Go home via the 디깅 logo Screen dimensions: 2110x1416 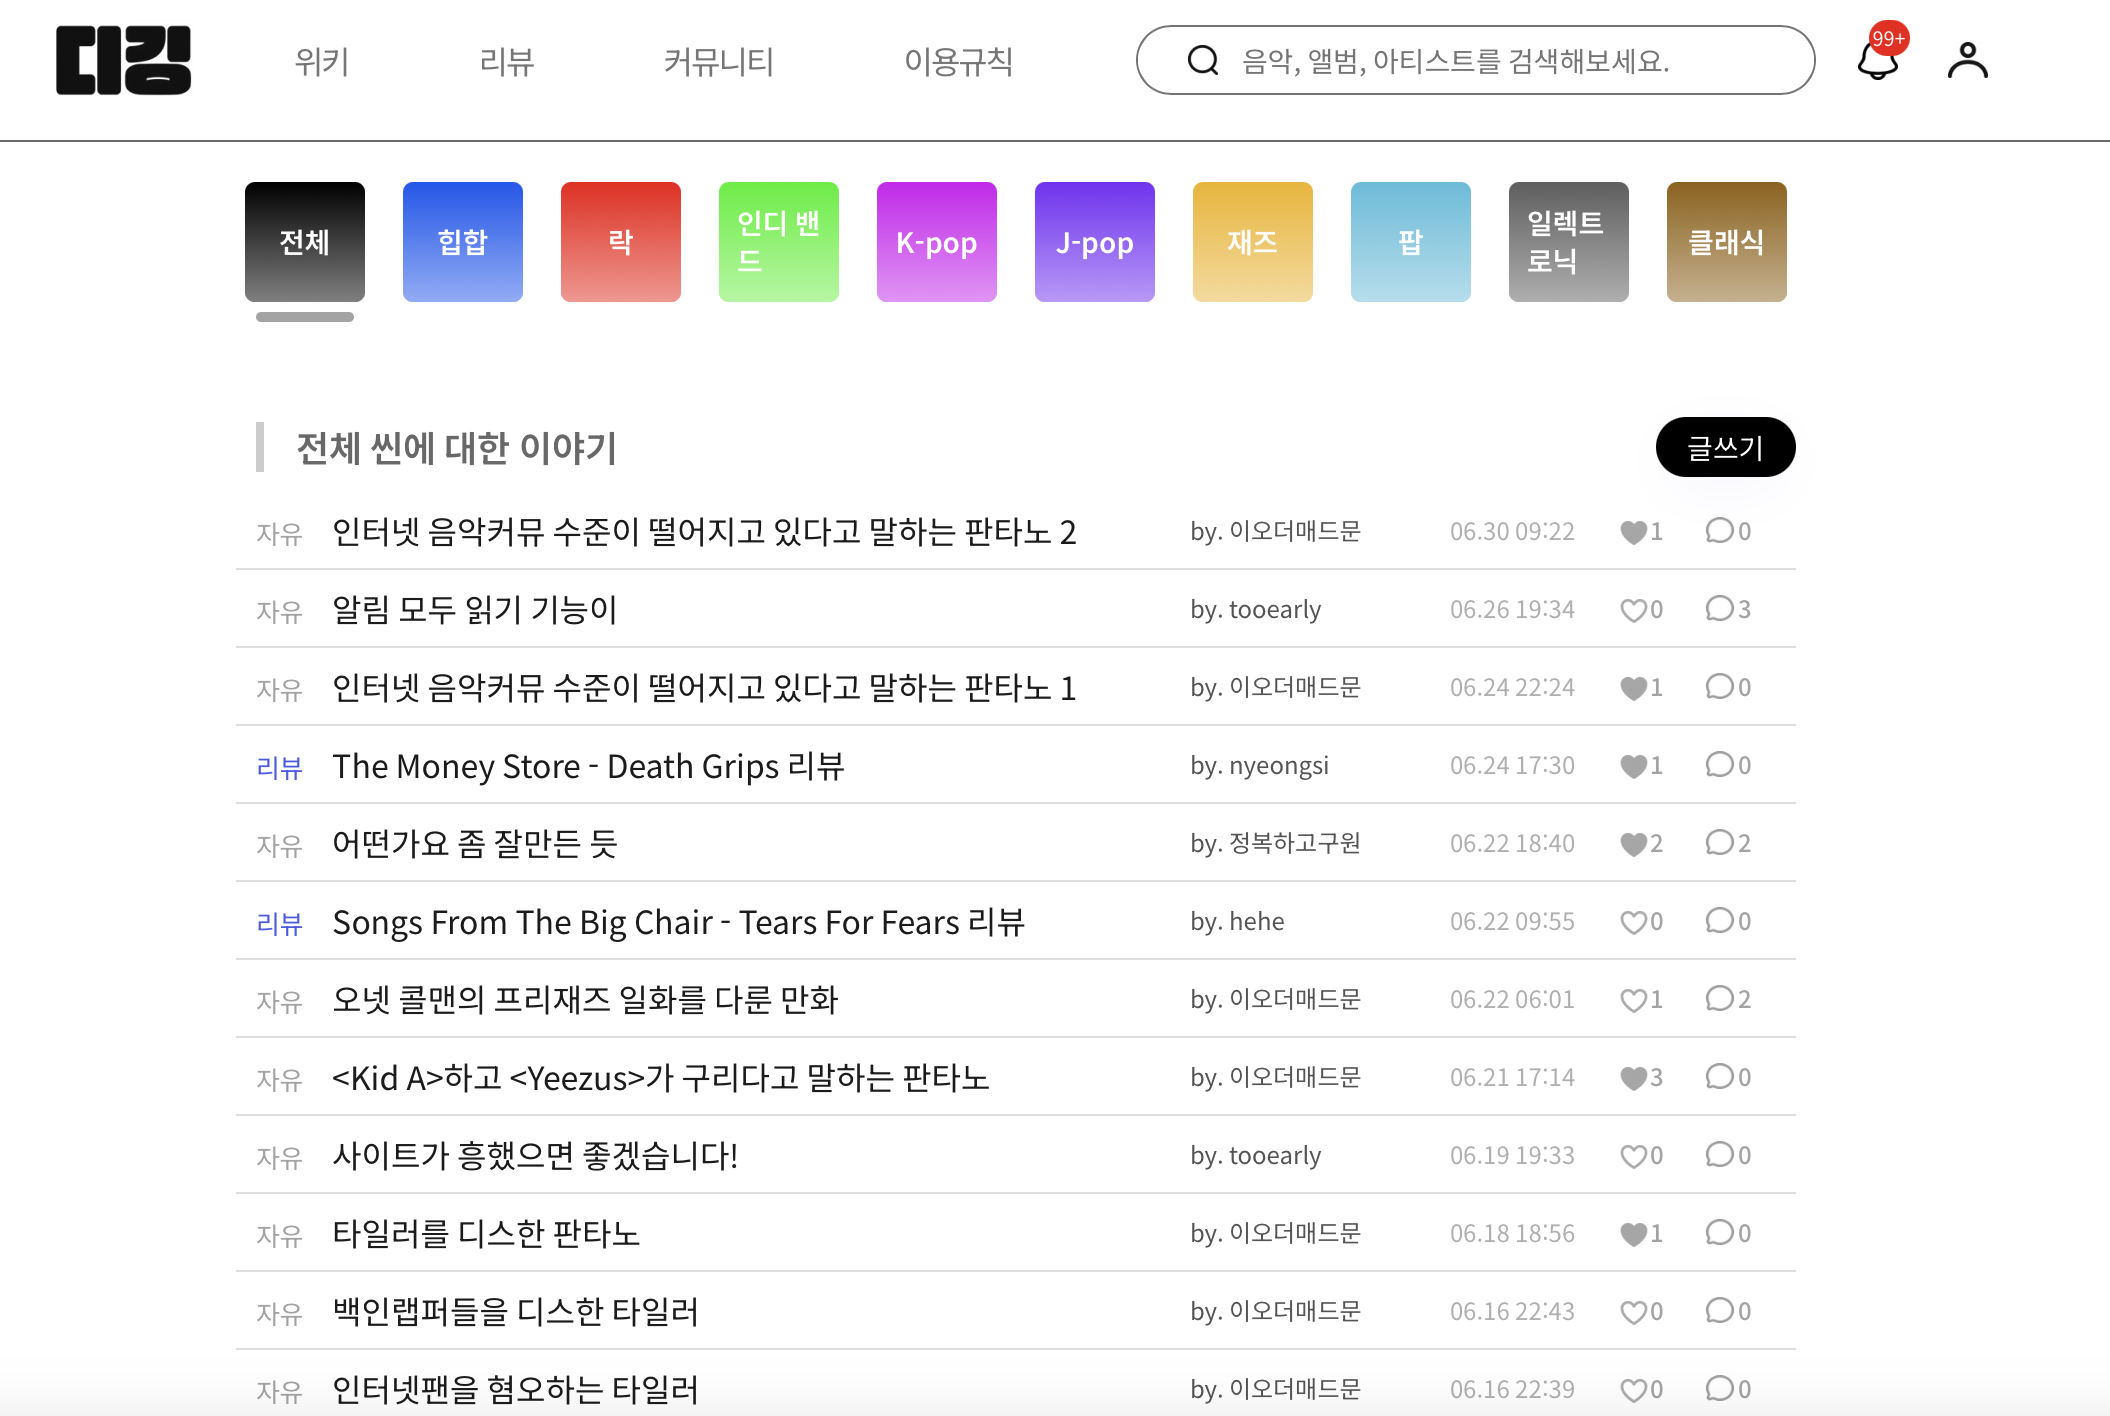tap(123, 61)
